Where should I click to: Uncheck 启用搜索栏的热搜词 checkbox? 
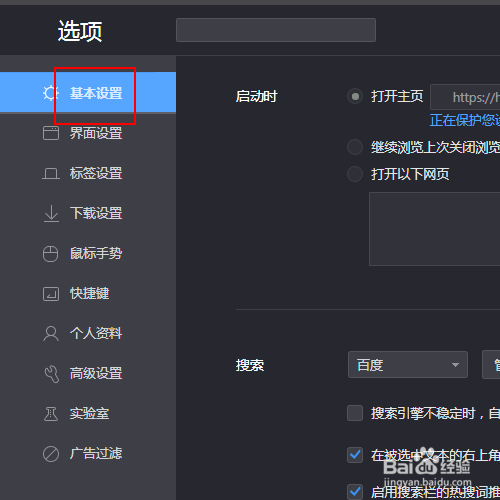(355, 492)
